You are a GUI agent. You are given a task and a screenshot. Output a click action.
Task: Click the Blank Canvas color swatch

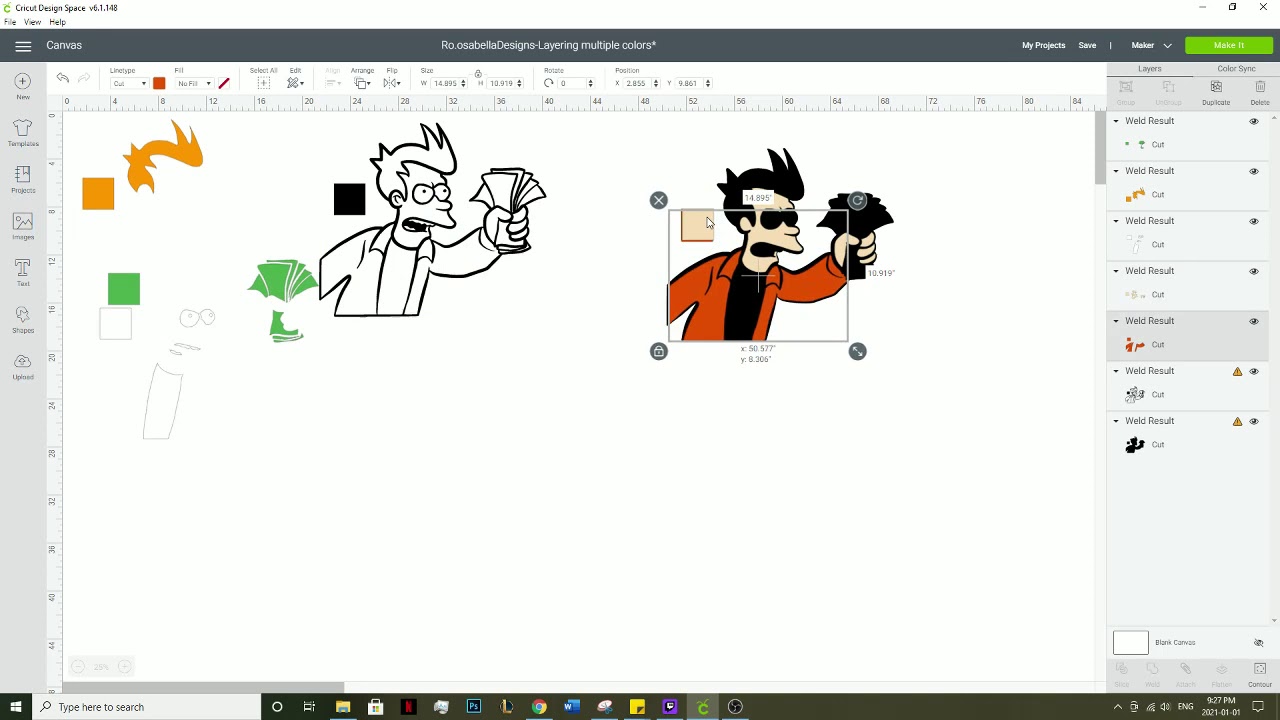(1131, 643)
